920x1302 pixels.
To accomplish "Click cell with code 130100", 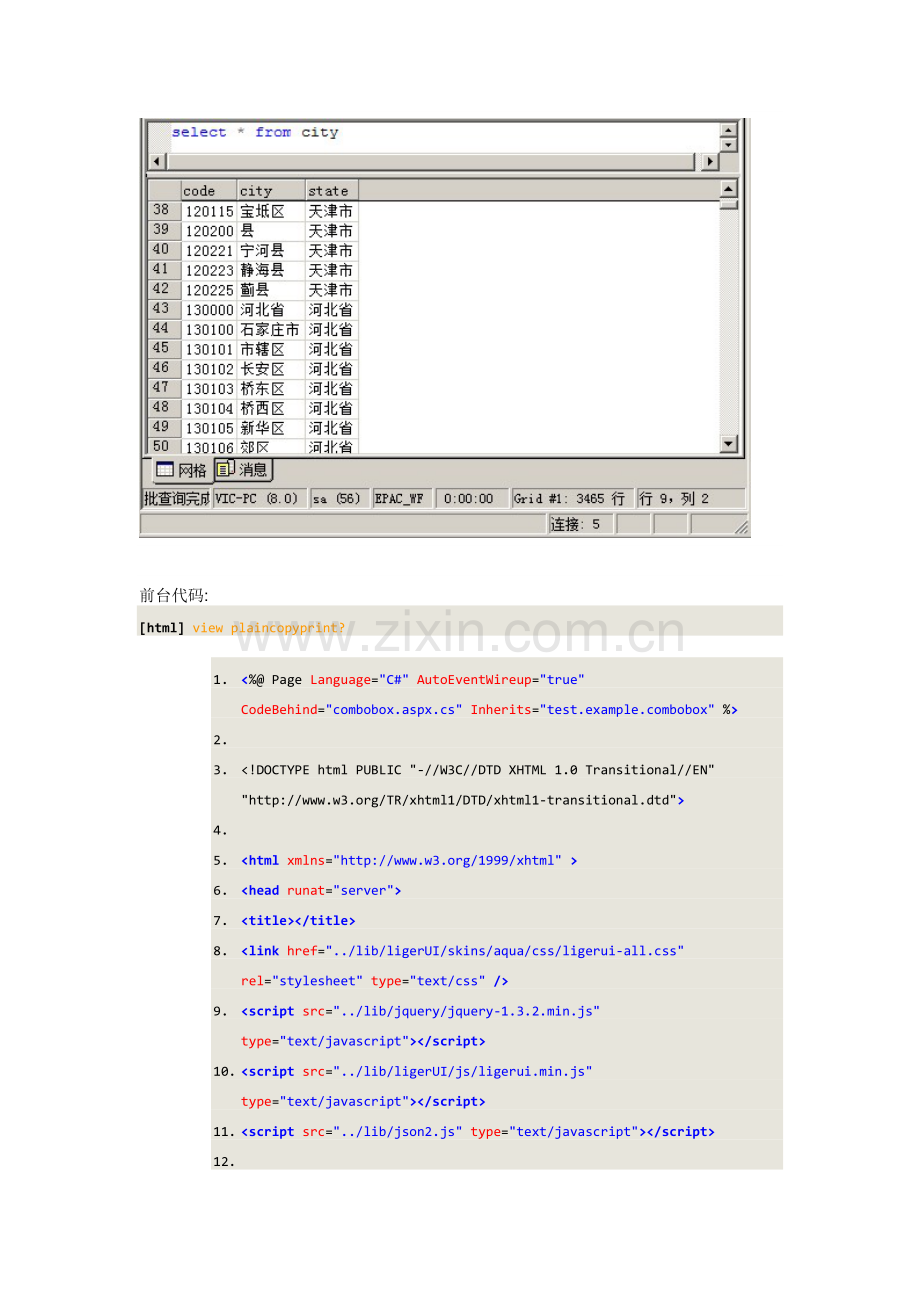I will [209, 329].
